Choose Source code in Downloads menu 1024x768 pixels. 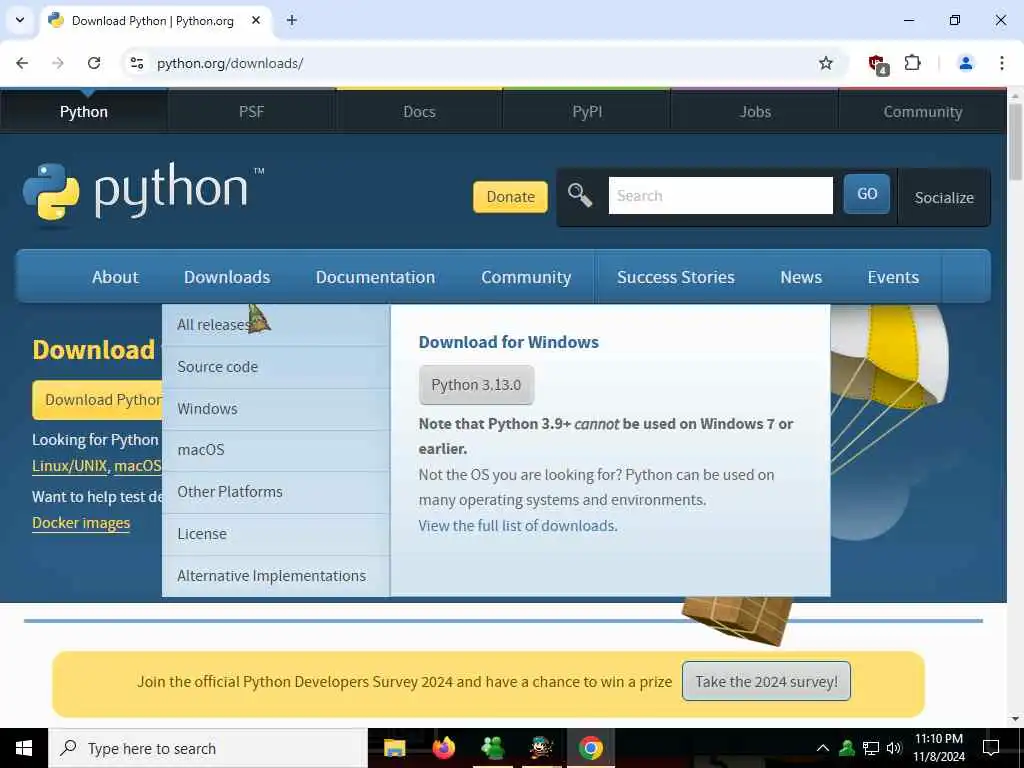276,367
